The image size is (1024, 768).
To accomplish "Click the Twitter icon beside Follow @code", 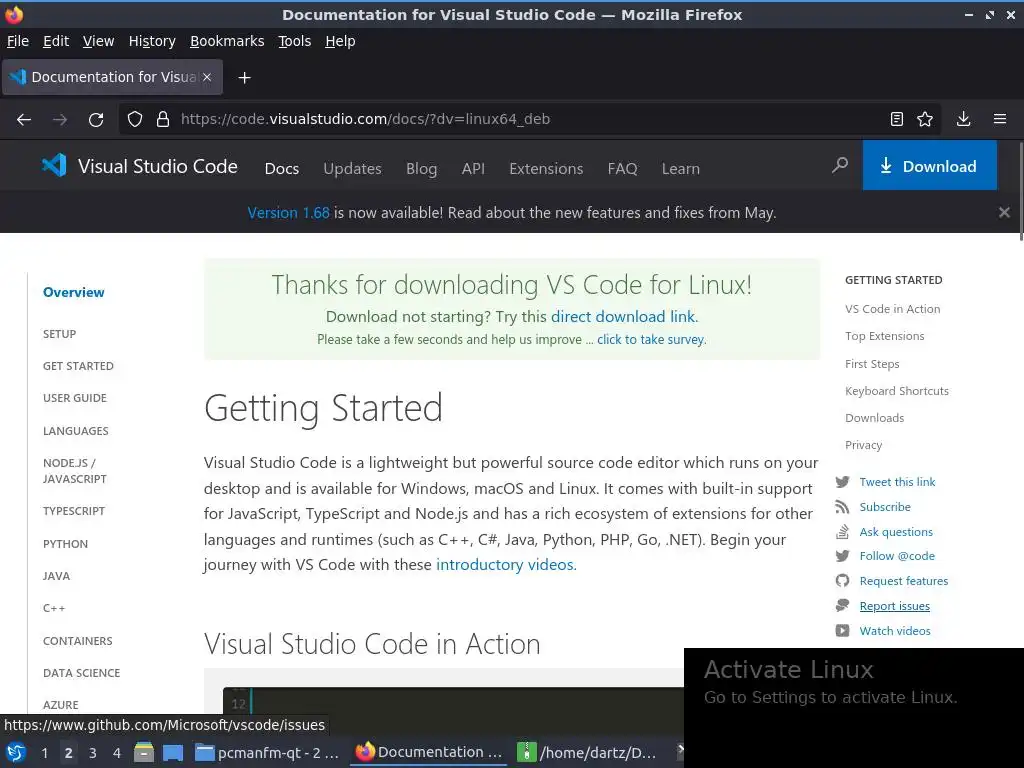I will tap(842, 556).
